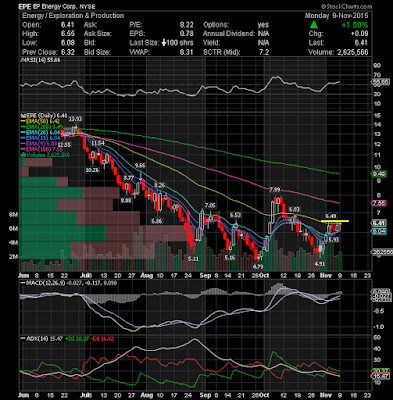393x400 pixels.
Task: Click the +1.50% percent change value
Action: 354,25
